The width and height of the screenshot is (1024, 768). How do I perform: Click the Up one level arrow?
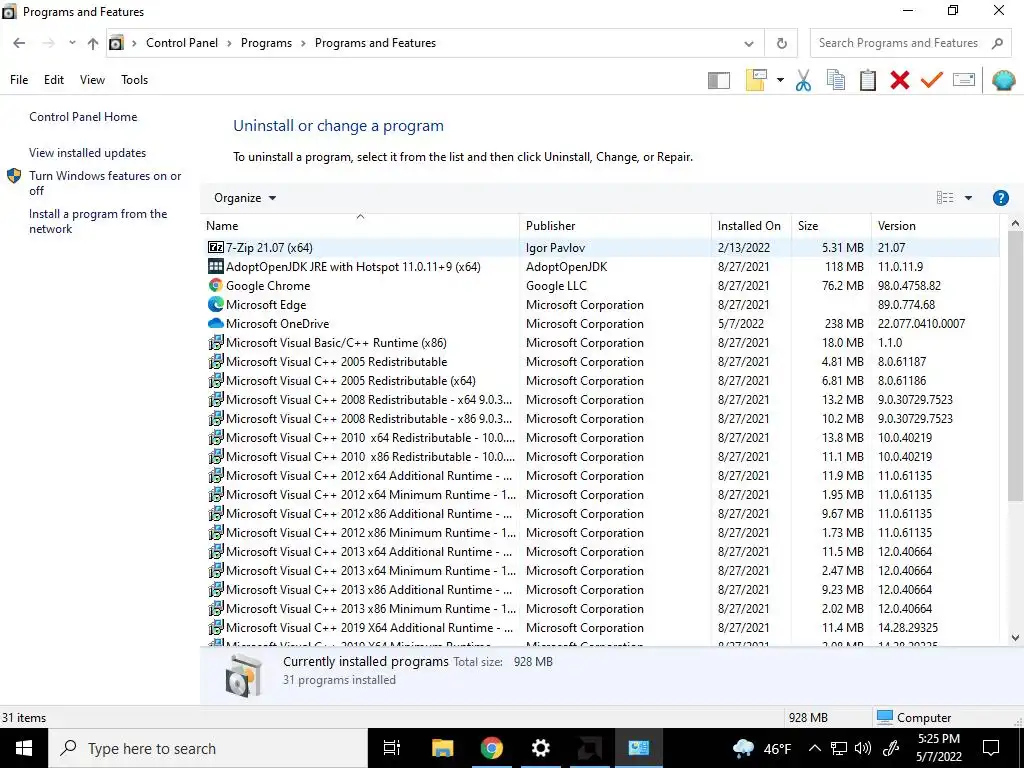click(93, 43)
